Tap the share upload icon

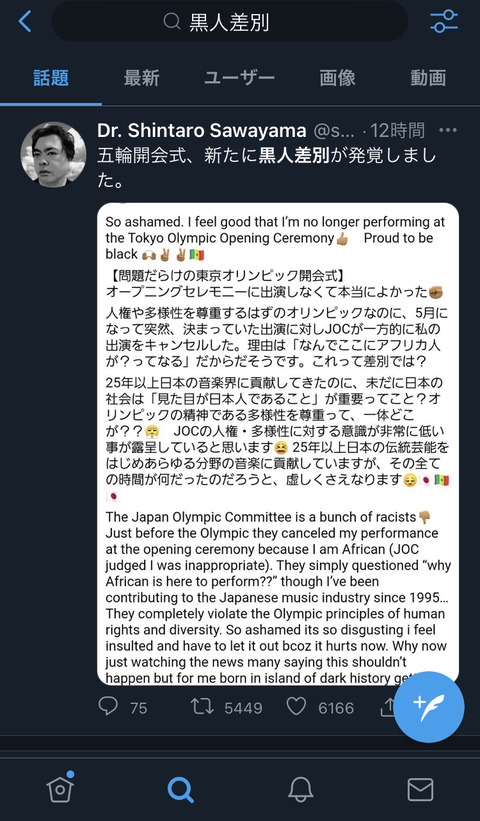point(388,707)
